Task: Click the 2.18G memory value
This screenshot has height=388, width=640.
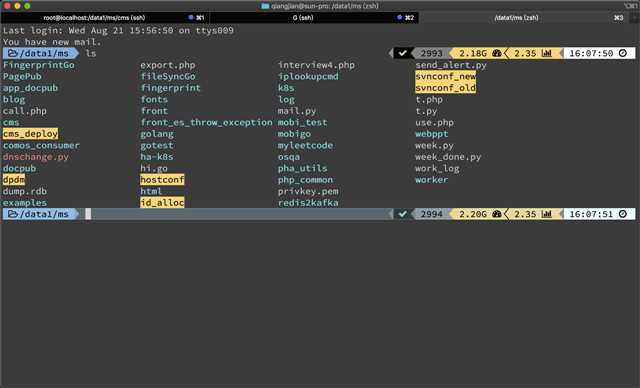Action: click(x=473, y=53)
